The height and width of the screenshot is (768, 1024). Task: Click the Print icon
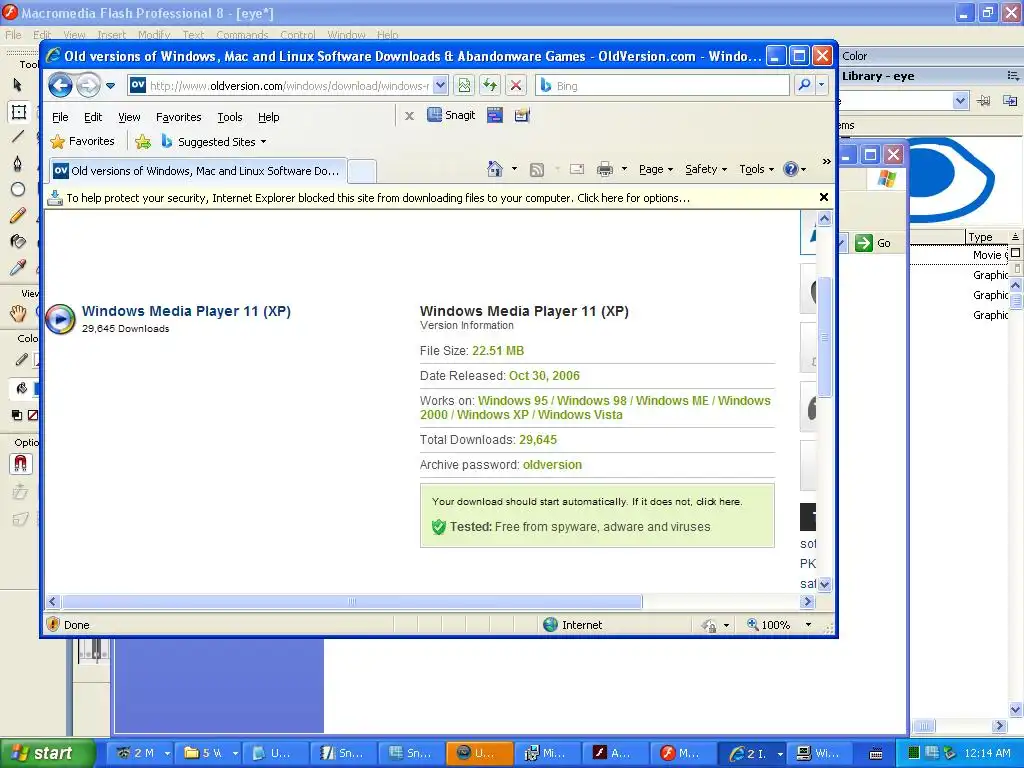[x=605, y=169]
